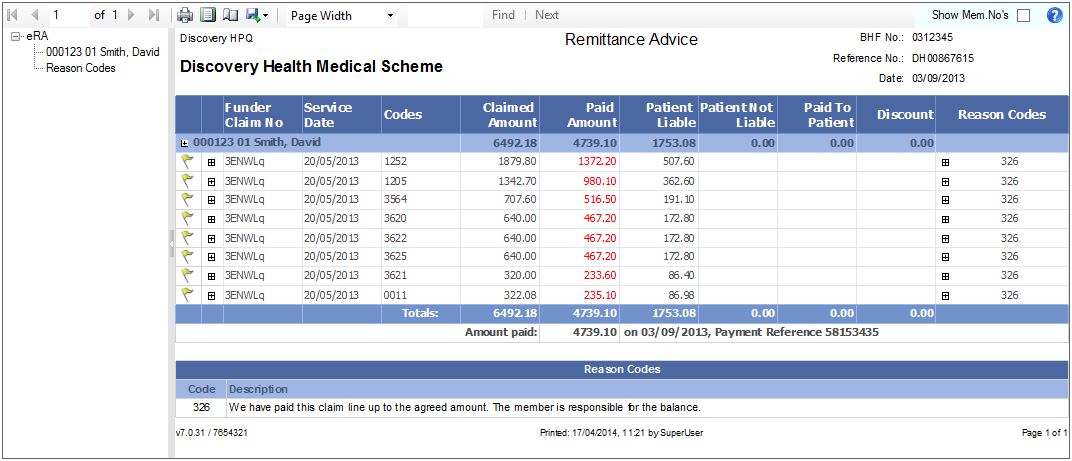Click the Print report icon
The image size is (1072, 461).
tap(185, 15)
